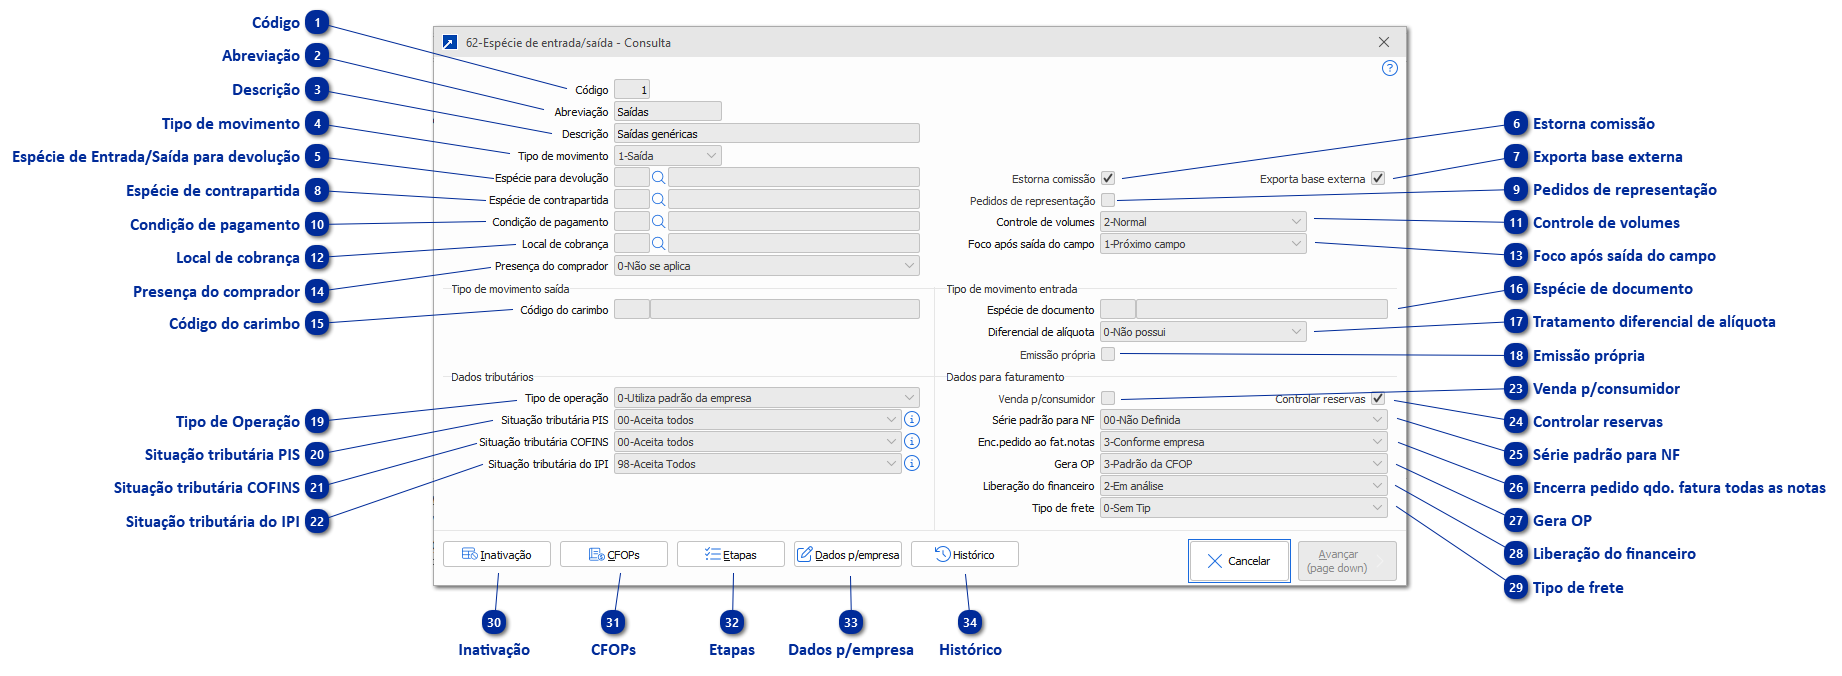1842x676 pixels.
Task: Click the Descrição input field
Action: click(x=766, y=134)
